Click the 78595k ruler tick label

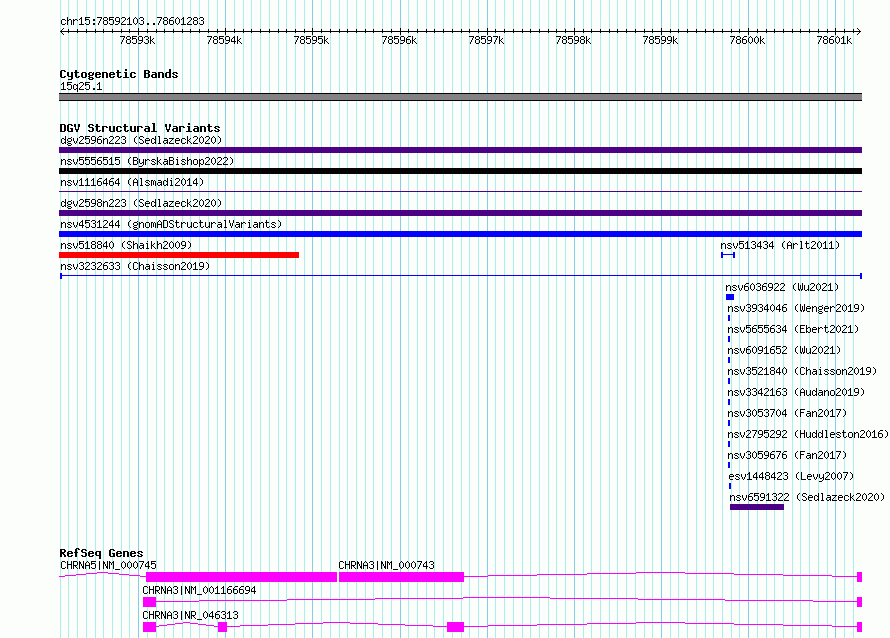pyautogui.click(x=311, y=40)
